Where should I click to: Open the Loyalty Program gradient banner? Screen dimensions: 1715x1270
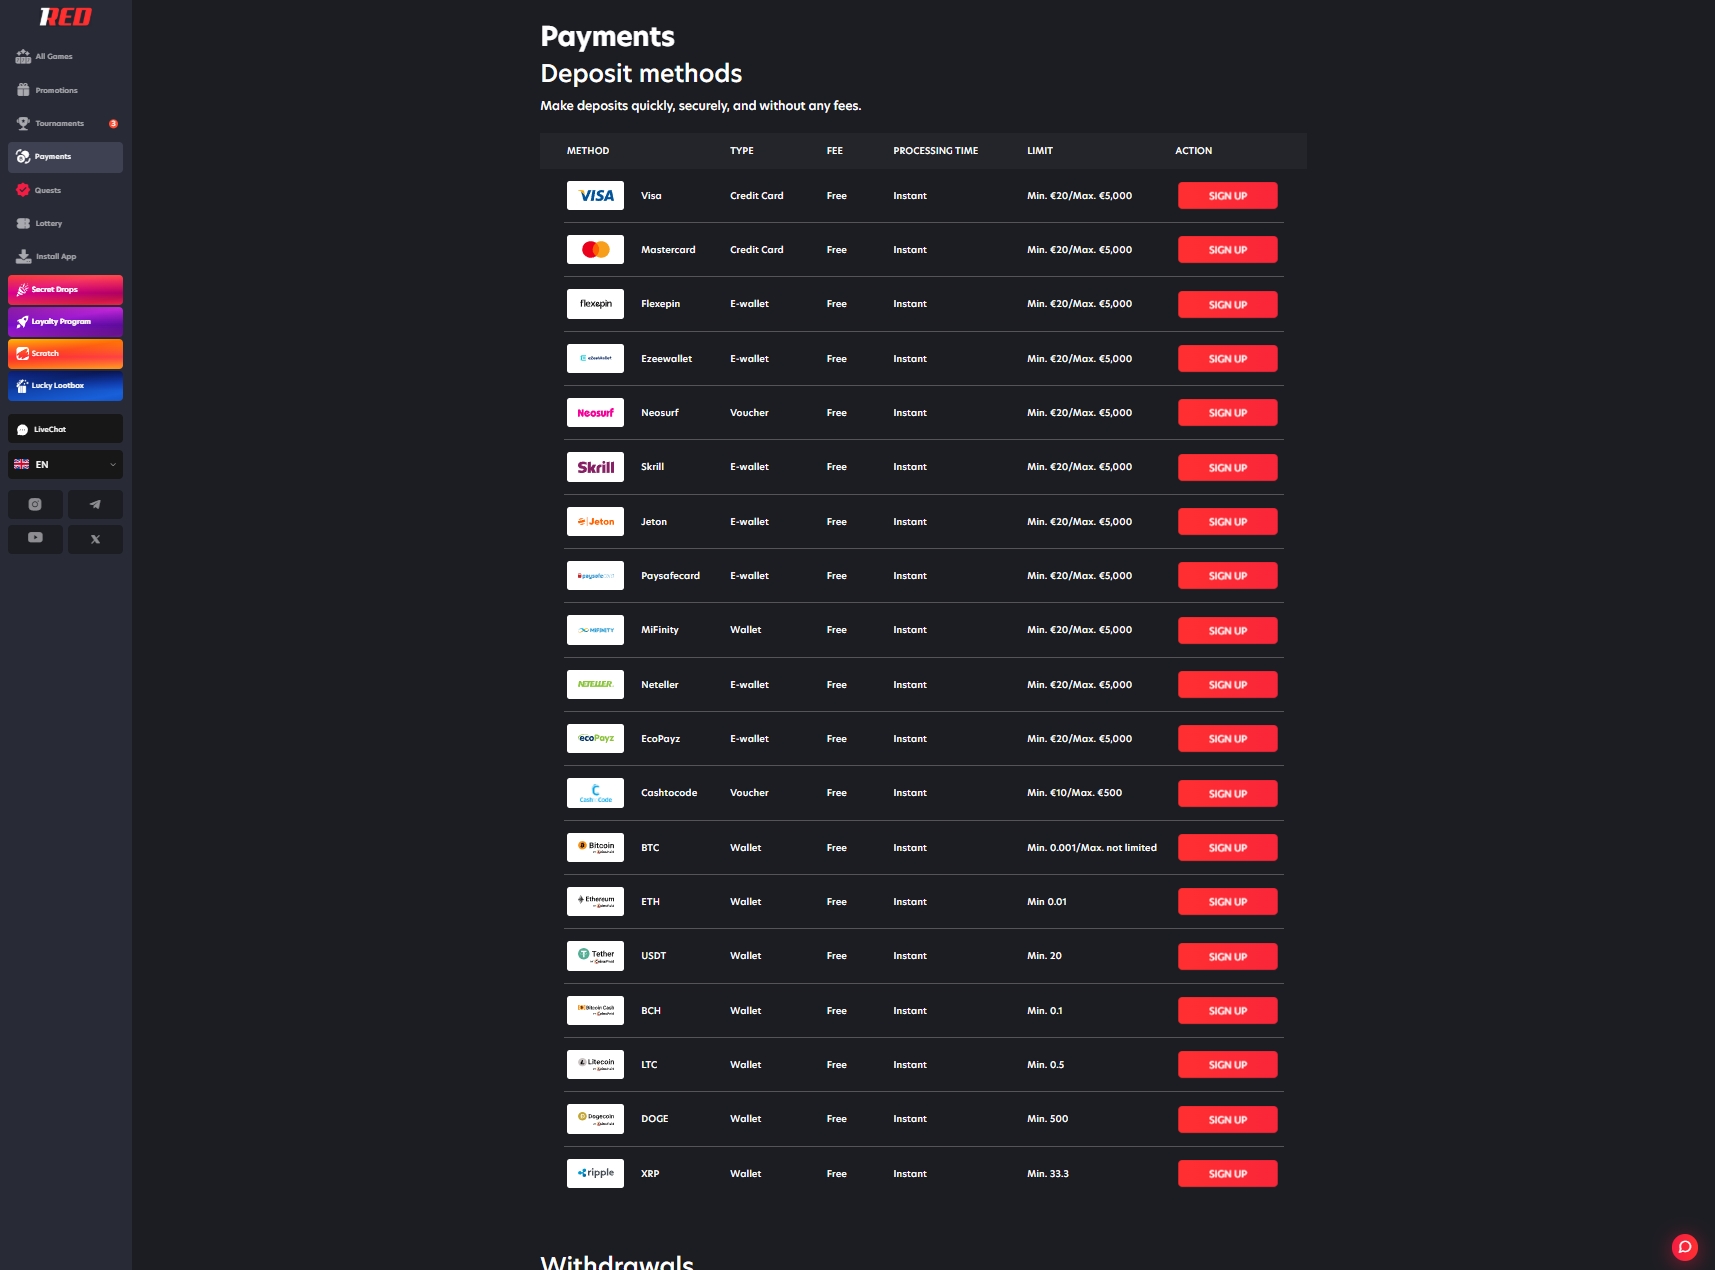[65, 322]
